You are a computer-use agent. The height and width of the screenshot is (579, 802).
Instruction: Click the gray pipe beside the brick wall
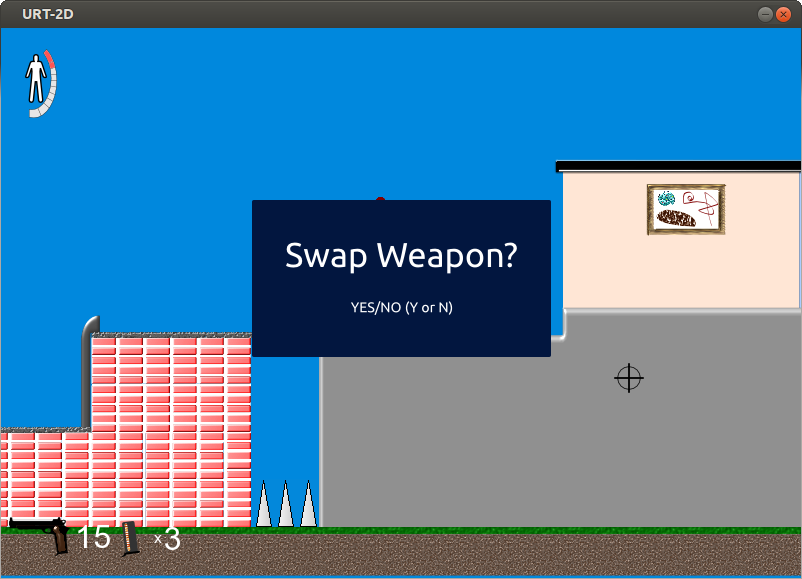[x=89, y=372]
